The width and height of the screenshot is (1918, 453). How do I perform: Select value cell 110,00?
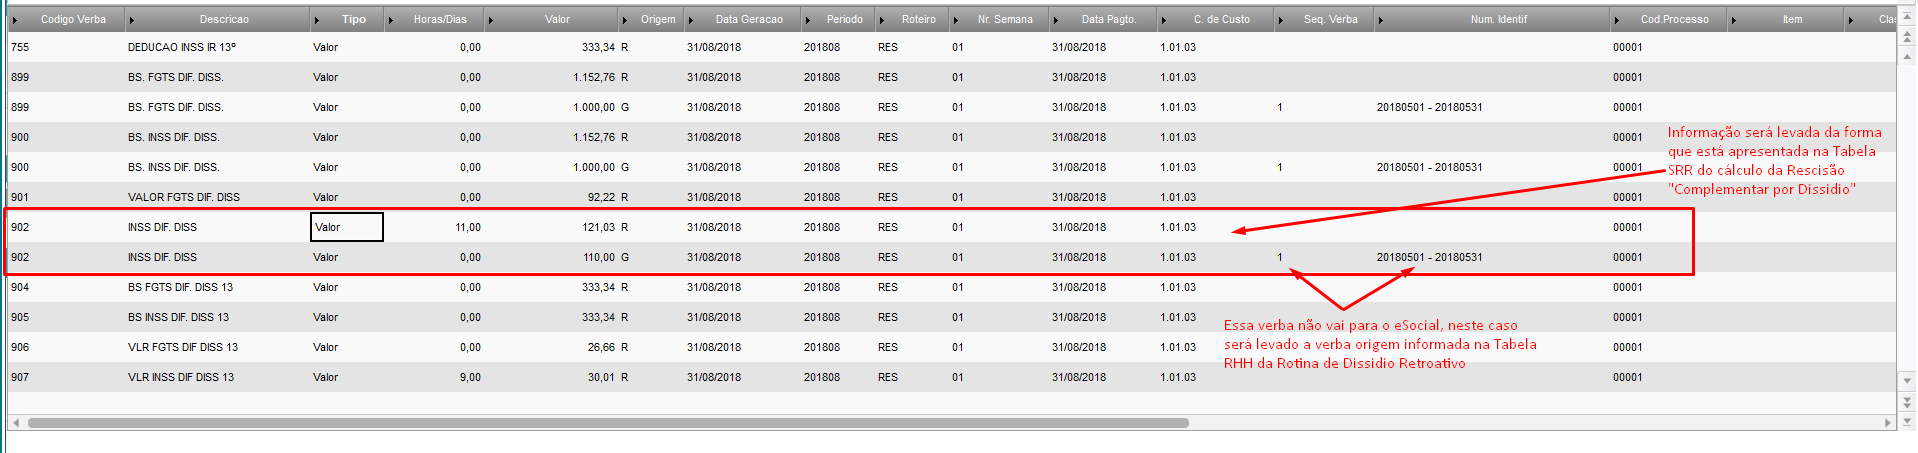pos(599,257)
